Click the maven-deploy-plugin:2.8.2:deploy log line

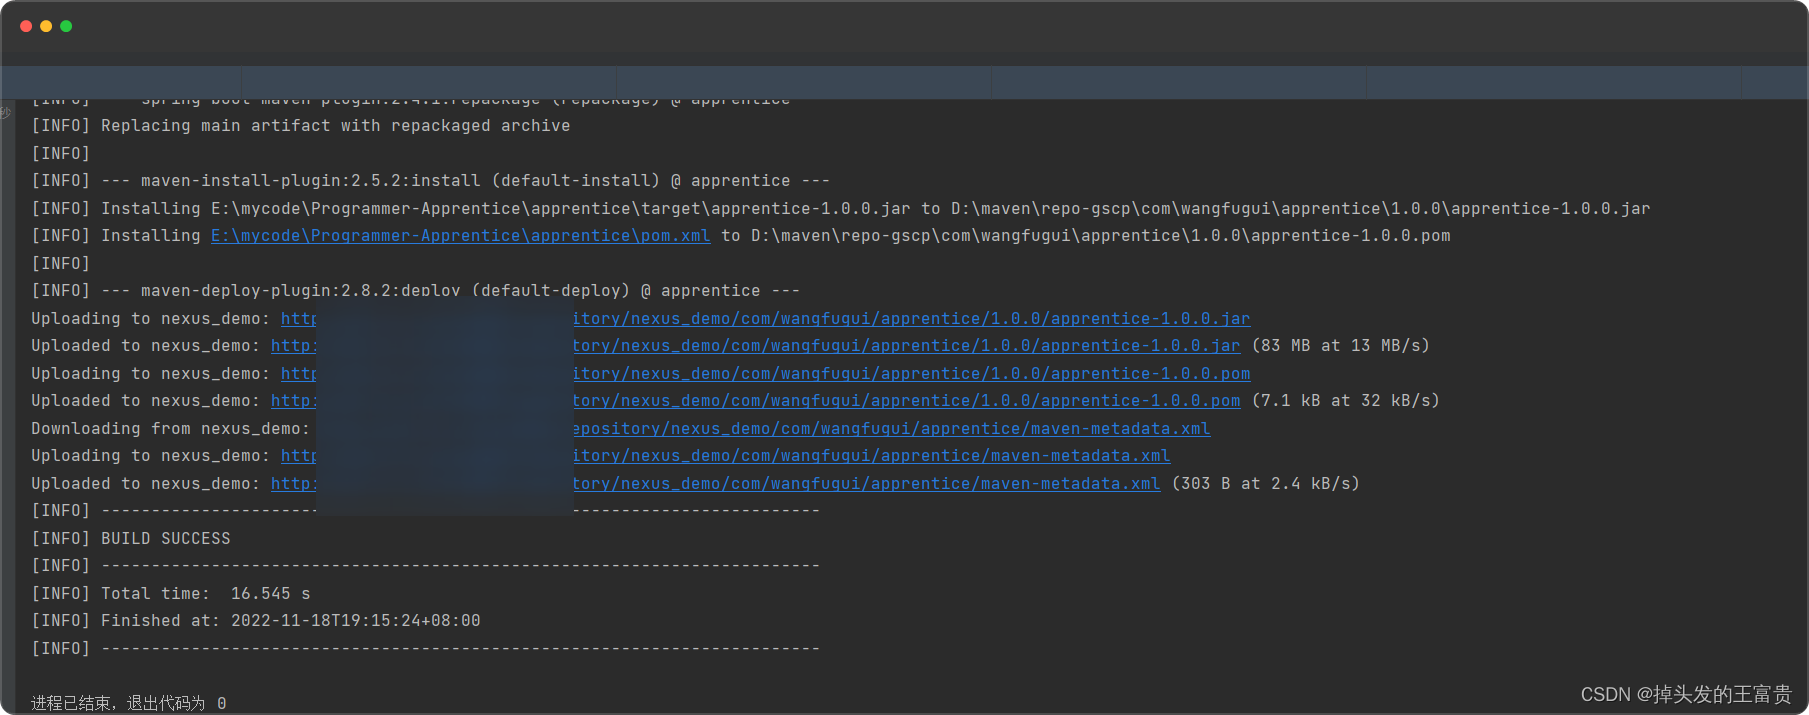(x=416, y=291)
